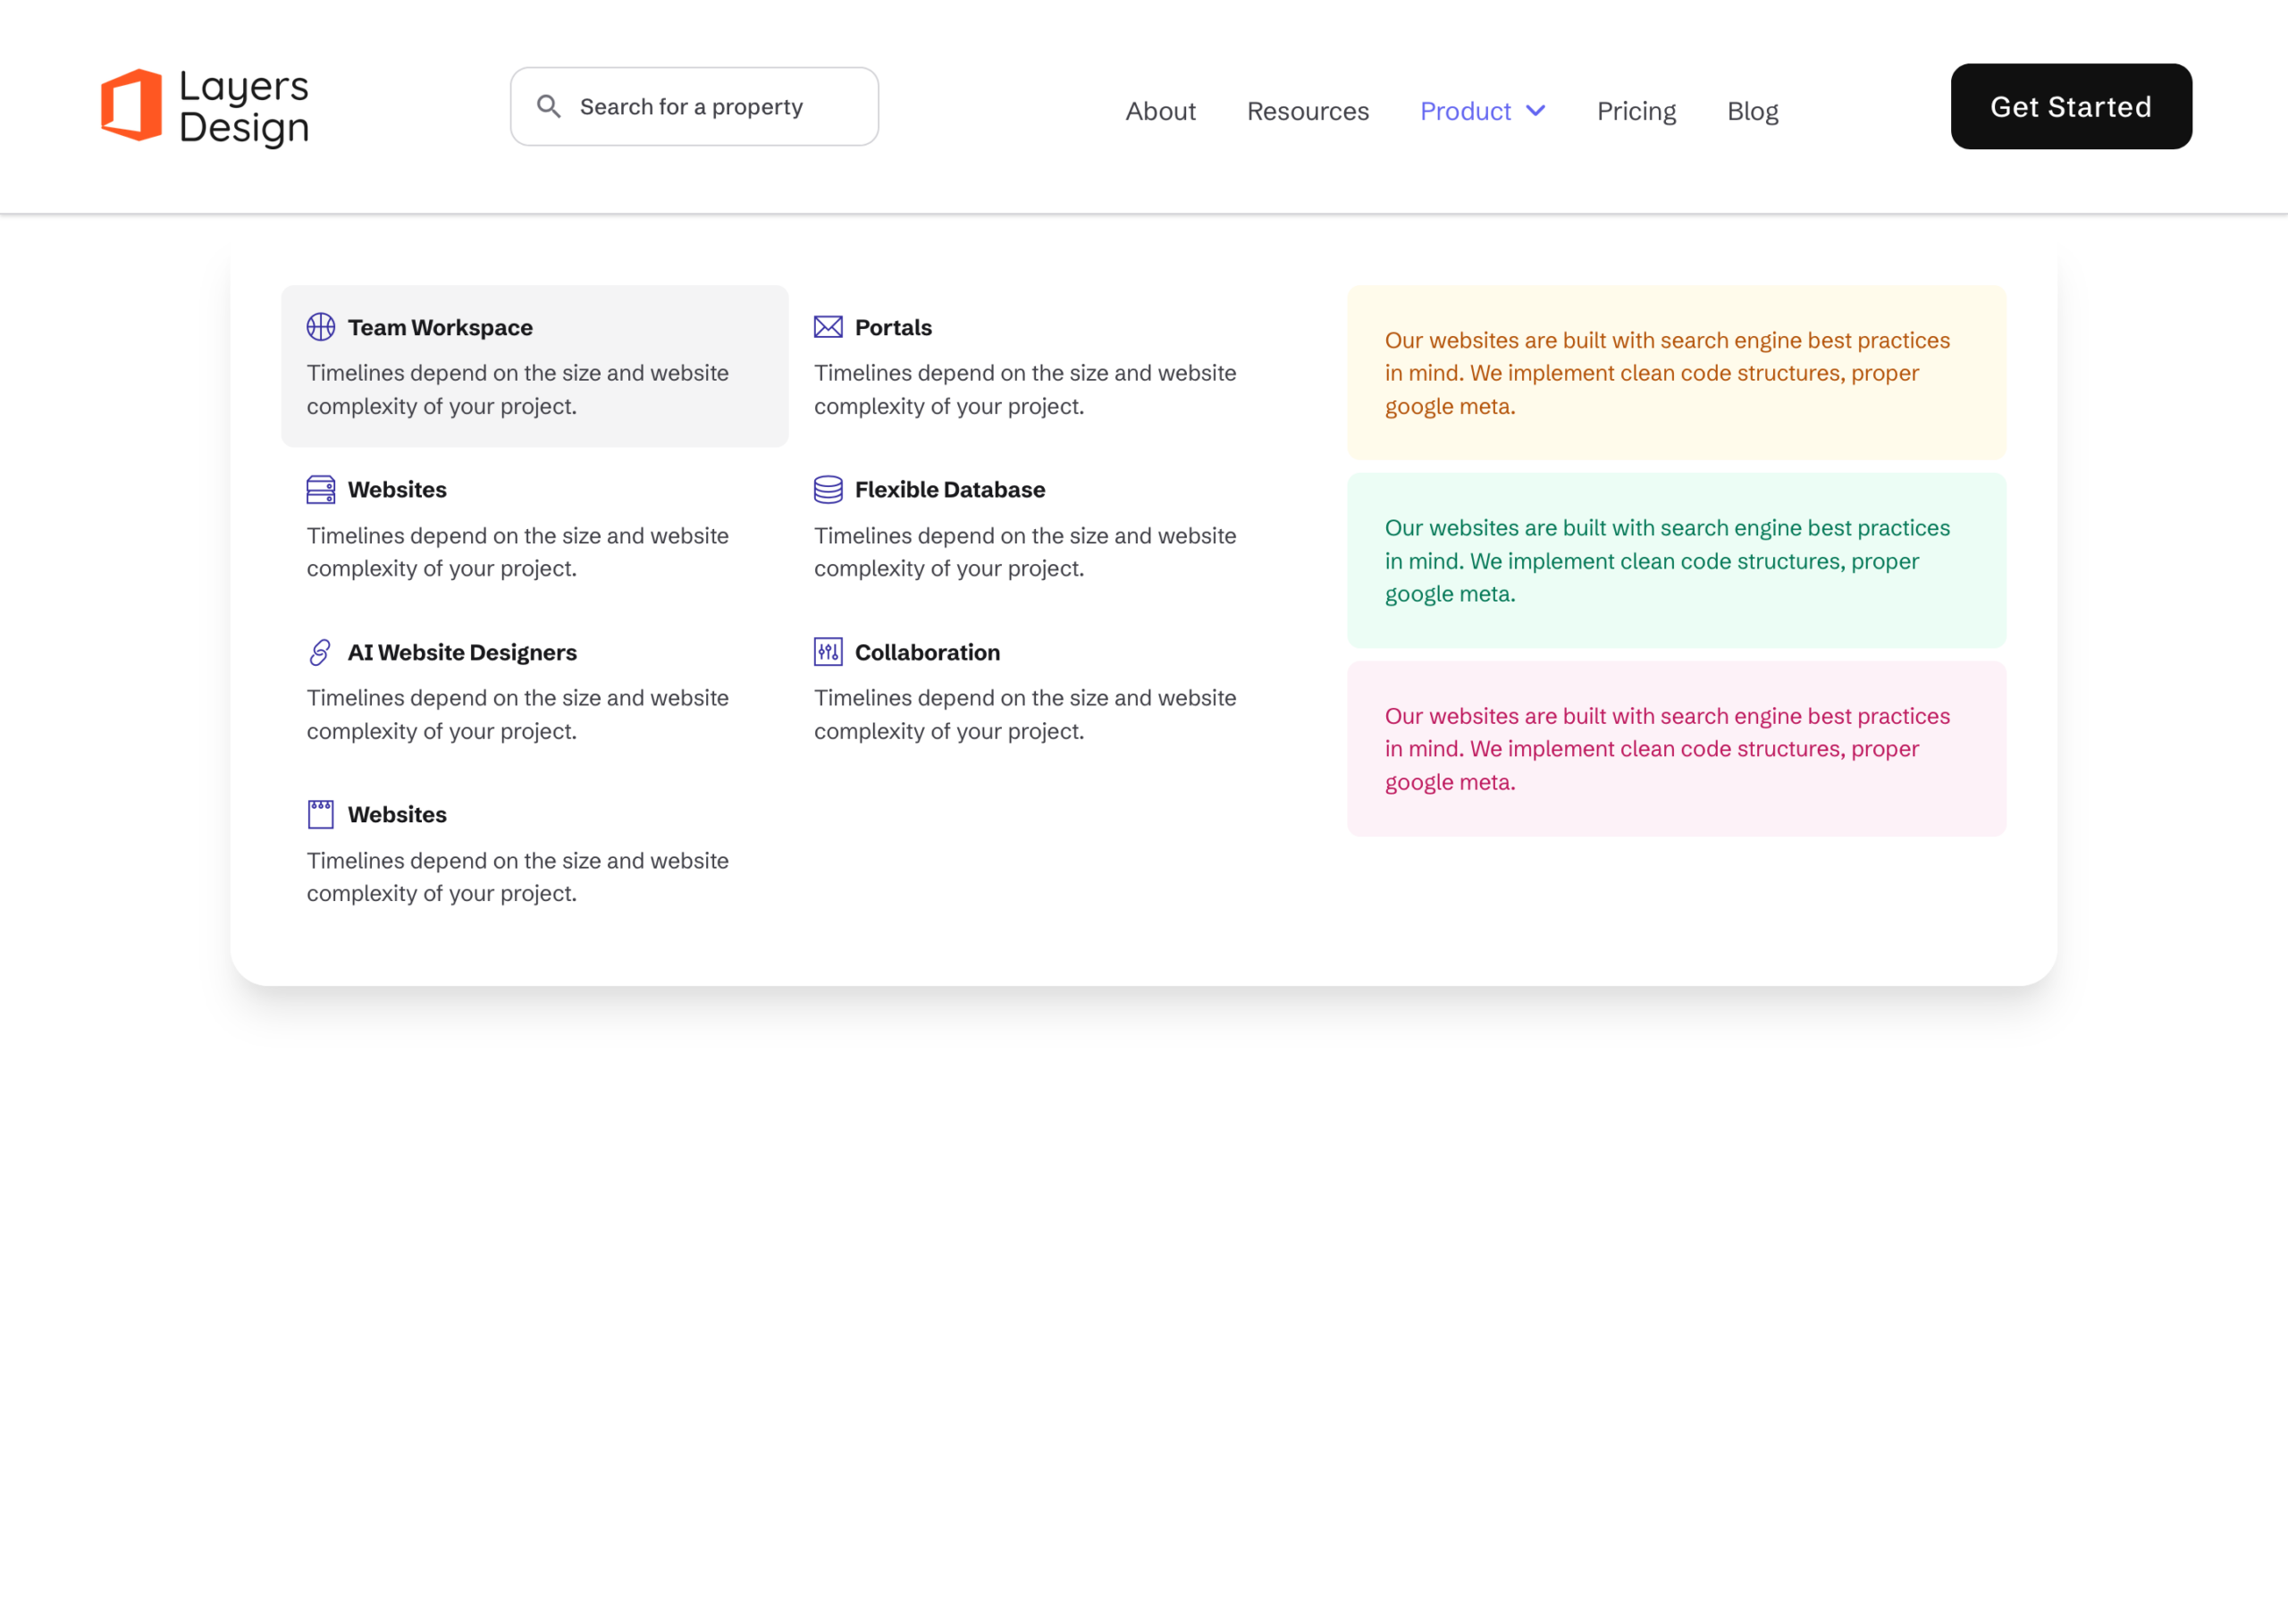Click the description under AI Website Designers
This screenshot has height=1624, width=2288.
pos(517,714)
